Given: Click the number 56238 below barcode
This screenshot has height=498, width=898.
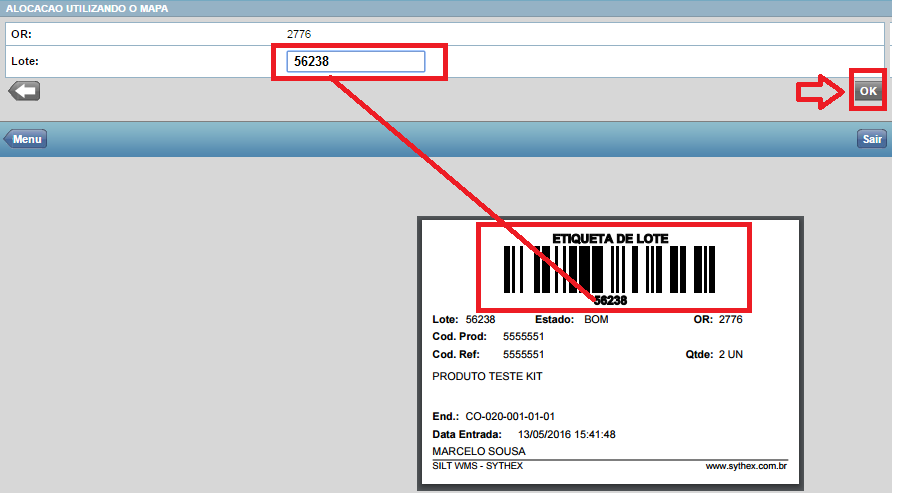Looking at the screenshot, I should [610, 300].
